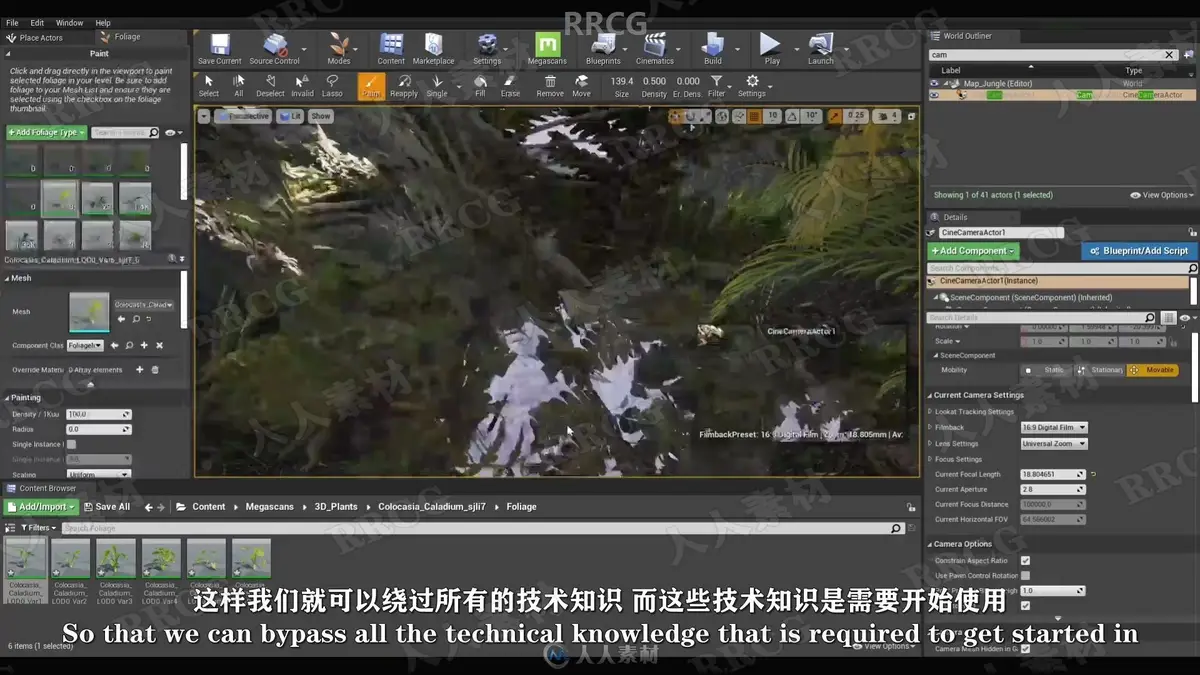1200x675 pixels.
Task: Click the Modes toolbar icon
Action: point(339,48)
